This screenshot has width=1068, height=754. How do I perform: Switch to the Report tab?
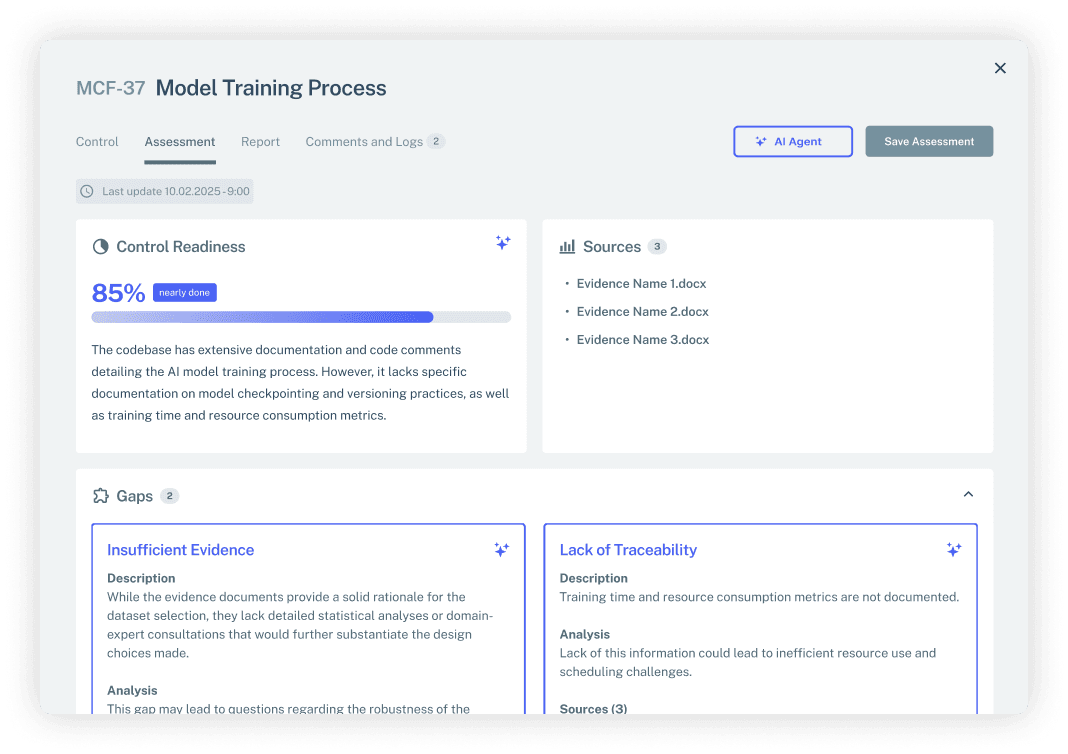260,141
